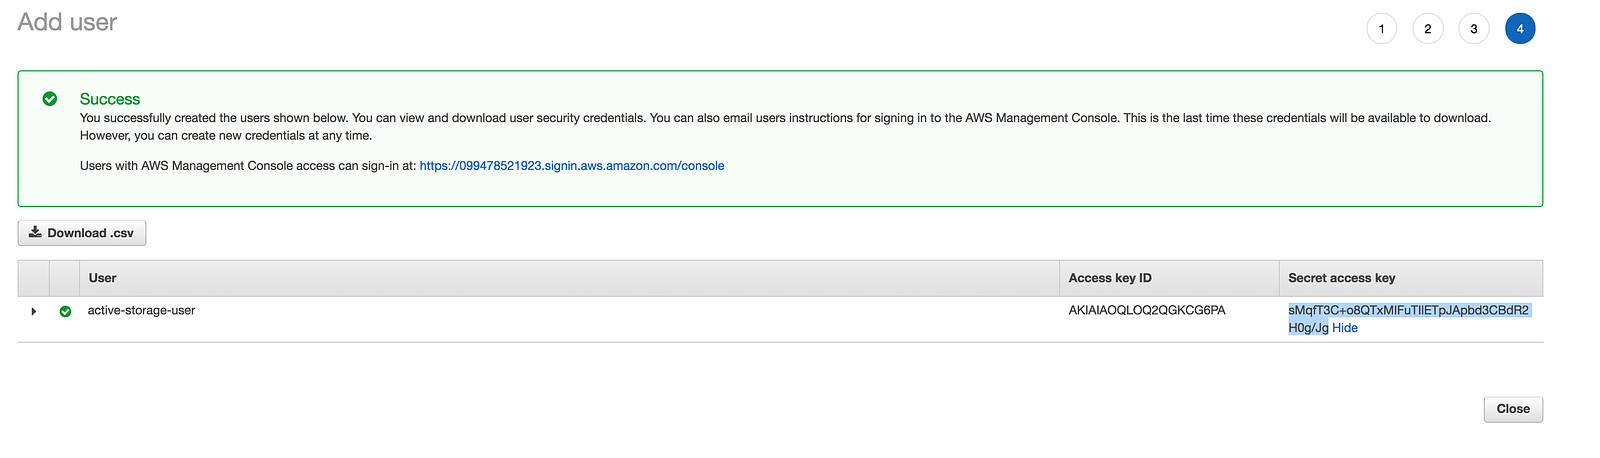Click the Access key ID column header
Screen dimensions: 1600x458
coord(1110,278)
